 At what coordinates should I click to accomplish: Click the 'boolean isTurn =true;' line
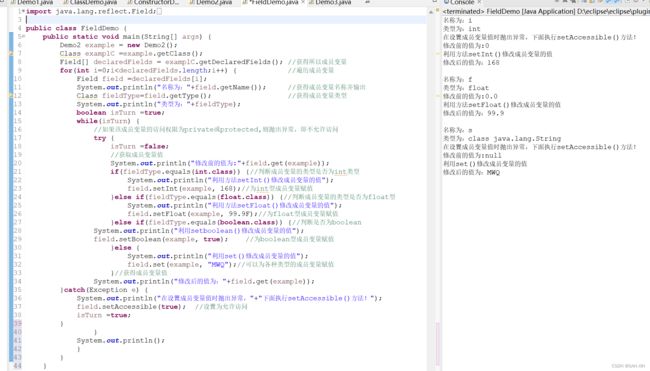click(121, 113)
